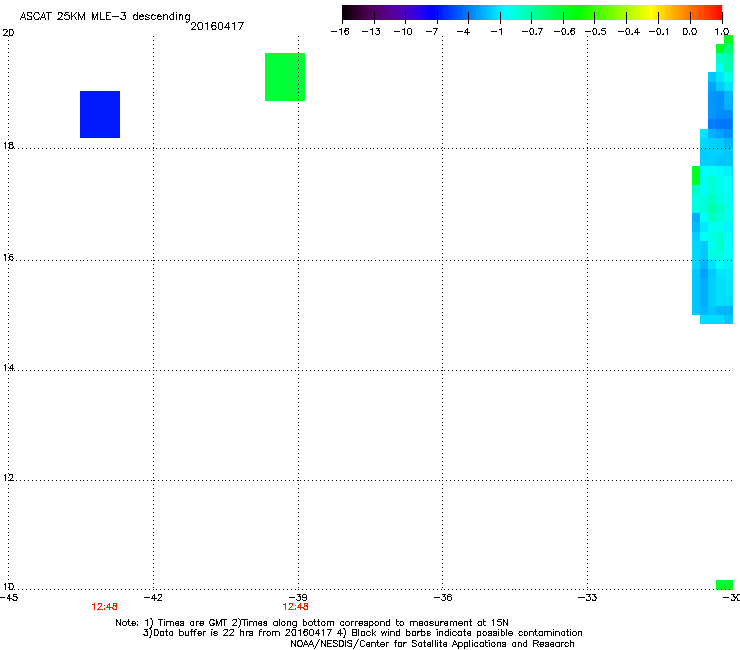This screenshot has width=740, height=650.
Task: Select the "-0.7" color scale label
Action: [532, 32]
